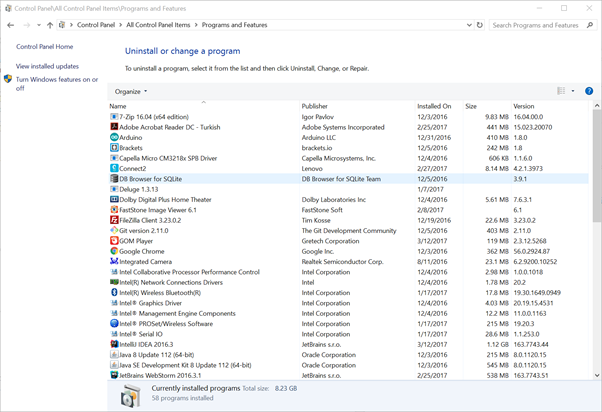Click the Git version 2.11.0 icon
The height and width of the screenshot is (412, 602).
(114, 230)
